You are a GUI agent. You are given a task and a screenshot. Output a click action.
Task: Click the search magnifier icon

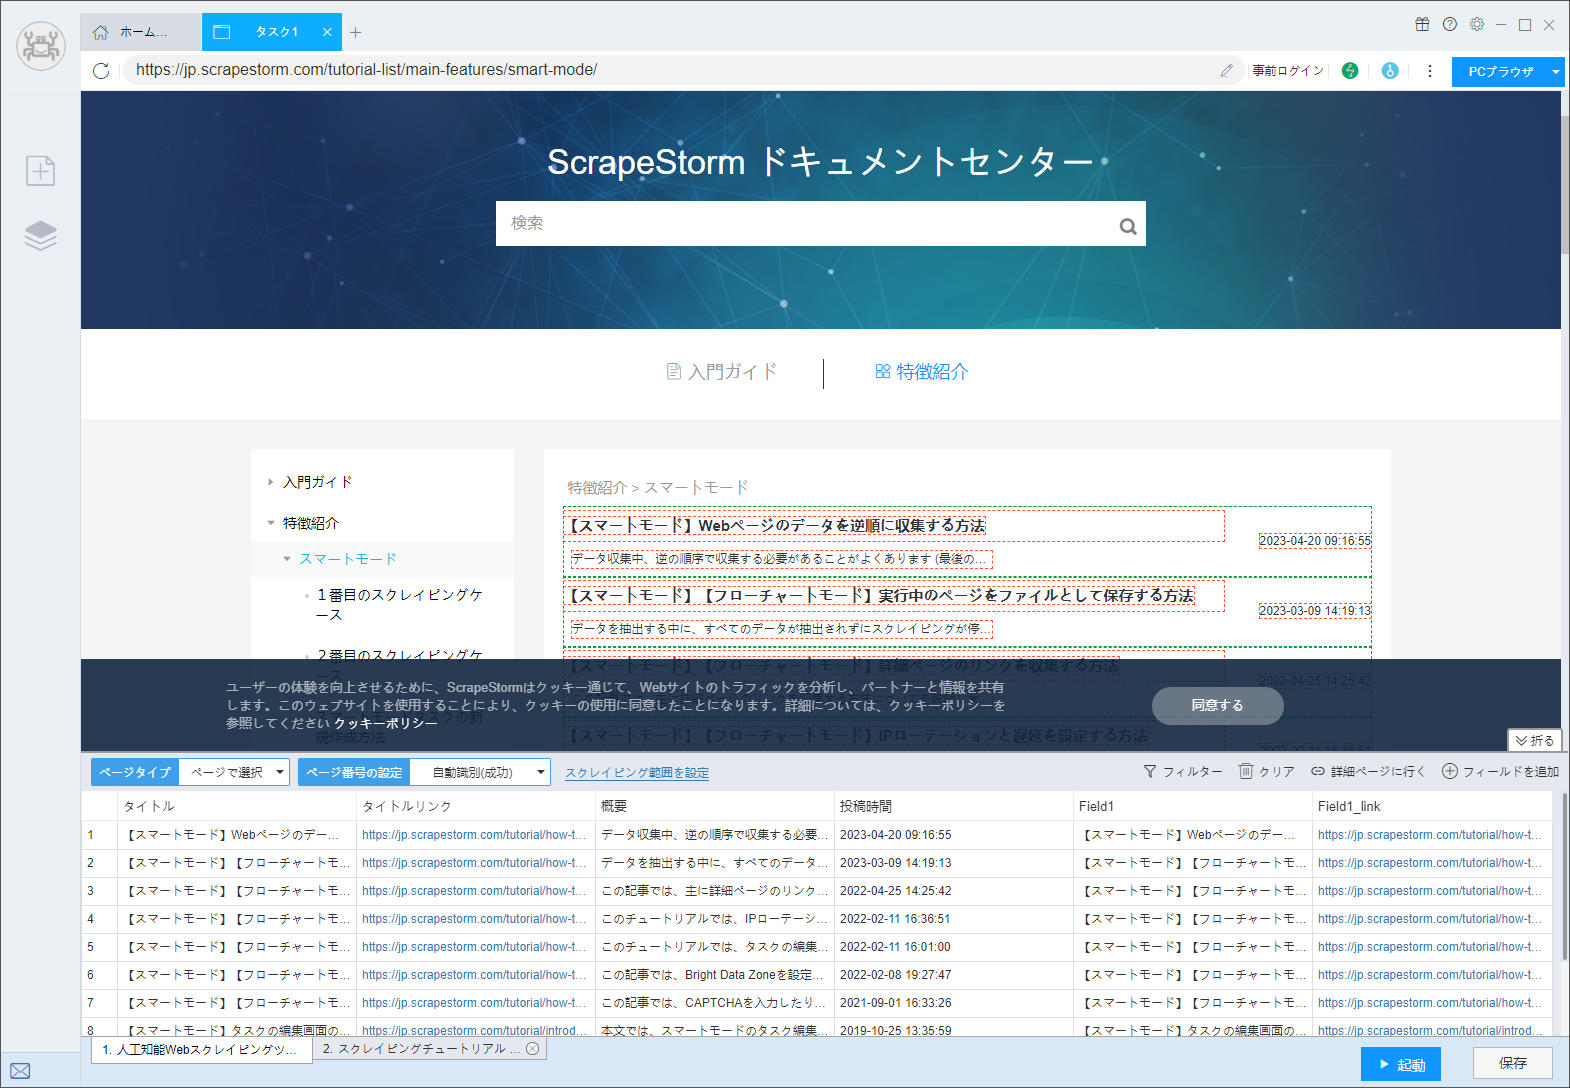coord(1127,226)
